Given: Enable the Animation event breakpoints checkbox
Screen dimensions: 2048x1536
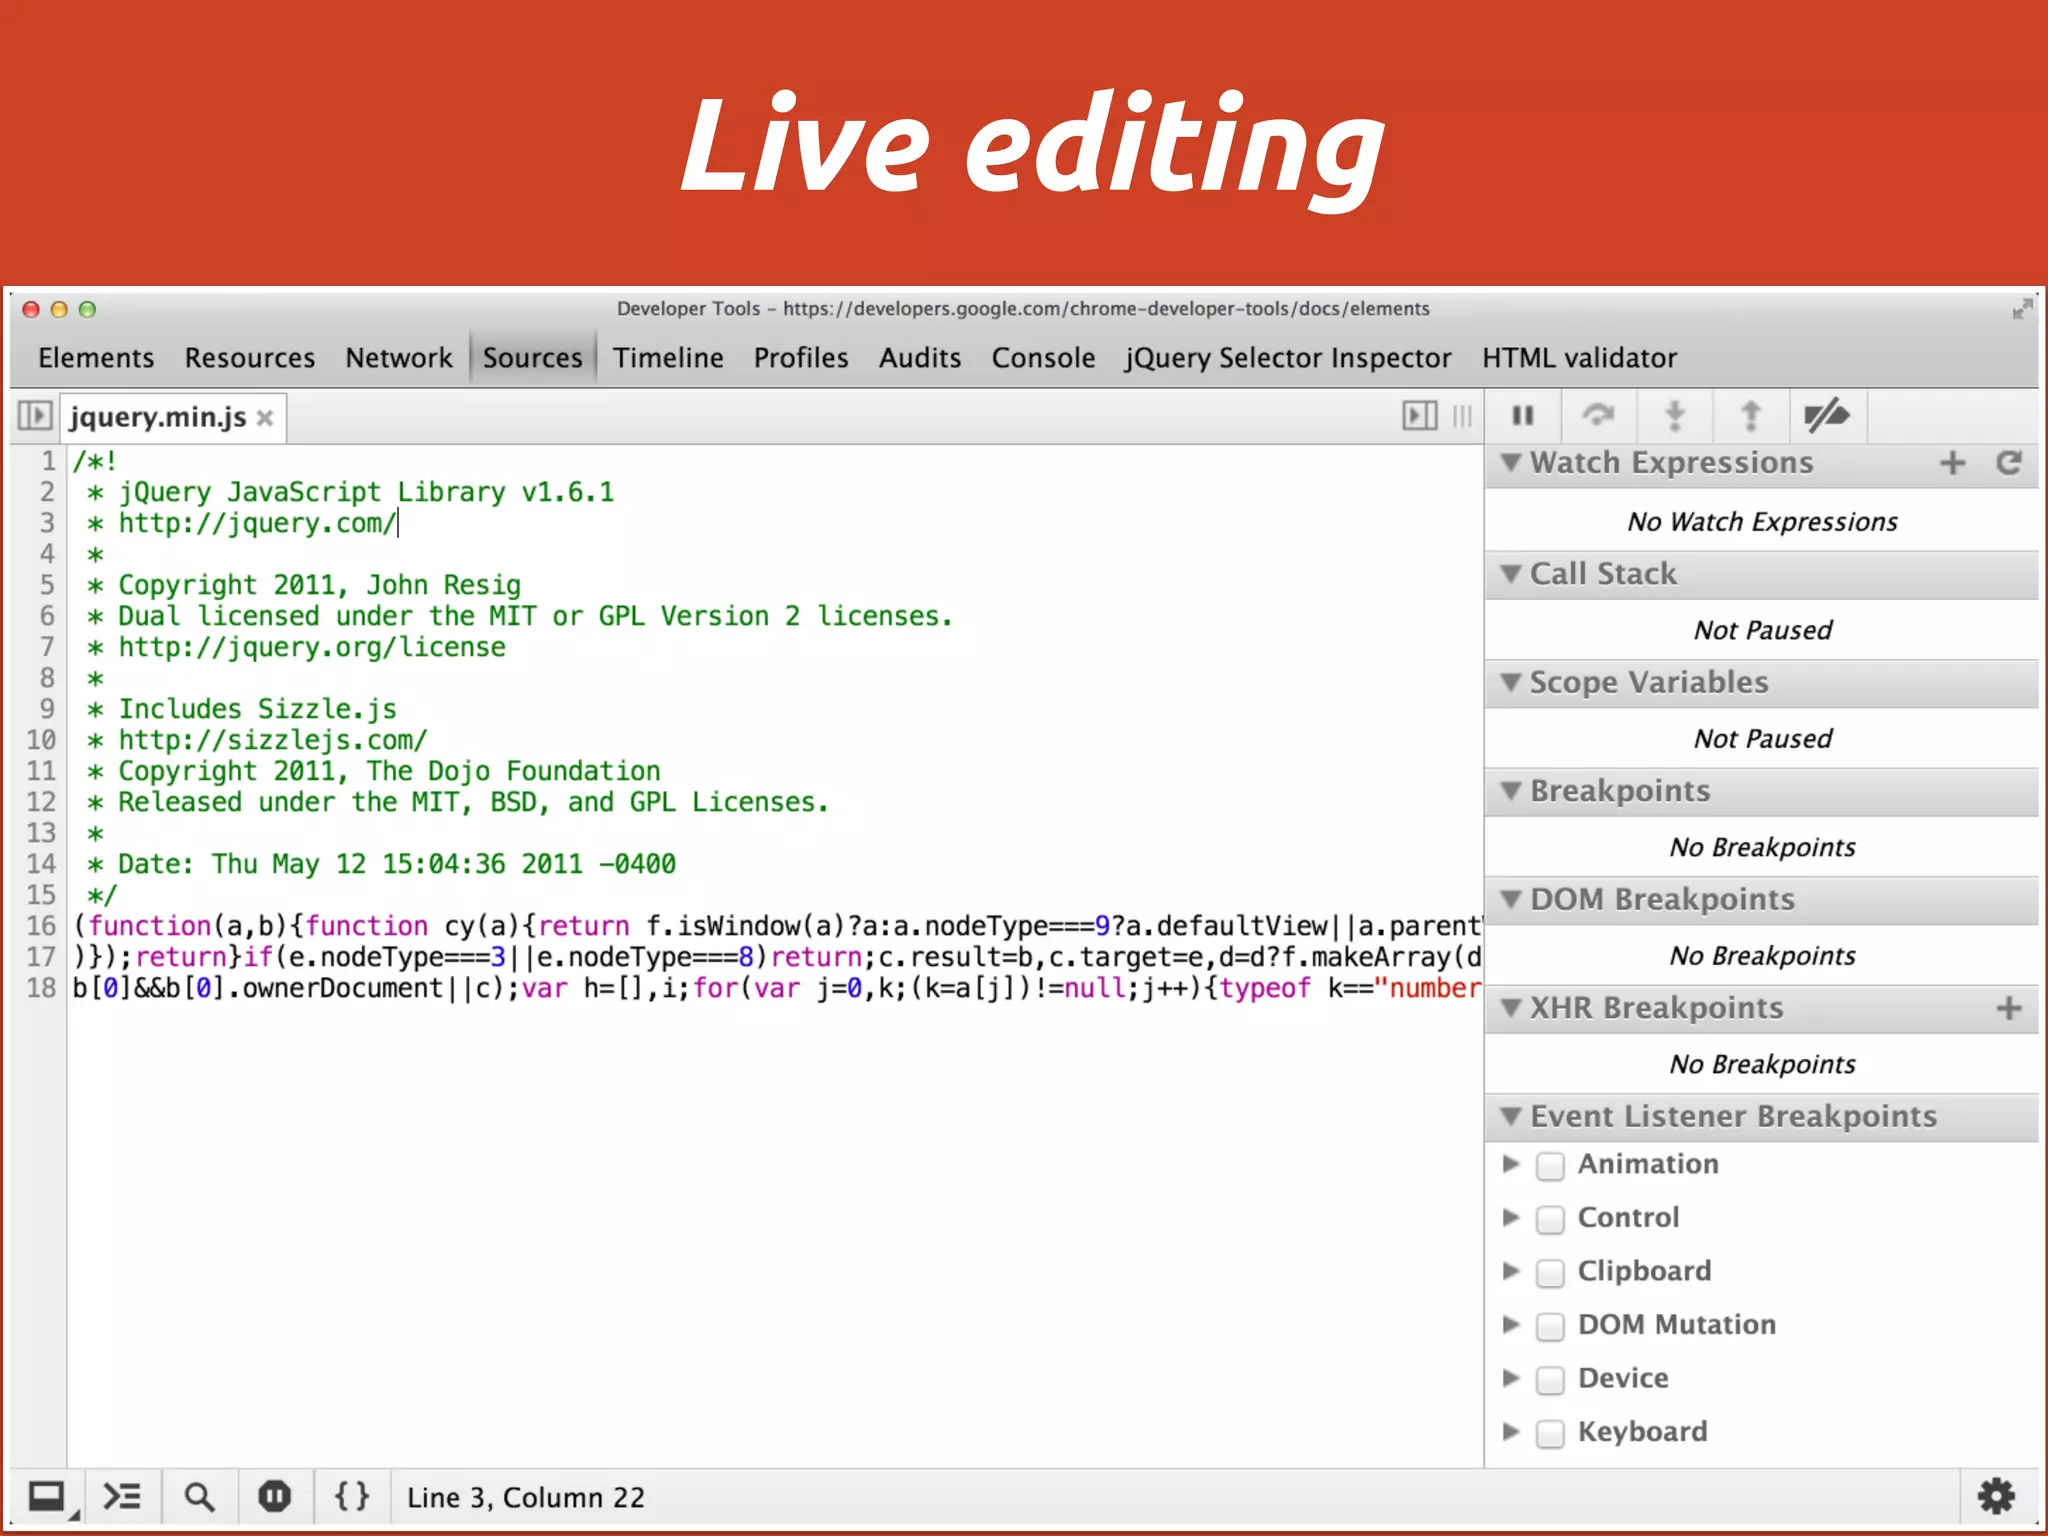Looking at the screenshot, I should 1550,1166.
